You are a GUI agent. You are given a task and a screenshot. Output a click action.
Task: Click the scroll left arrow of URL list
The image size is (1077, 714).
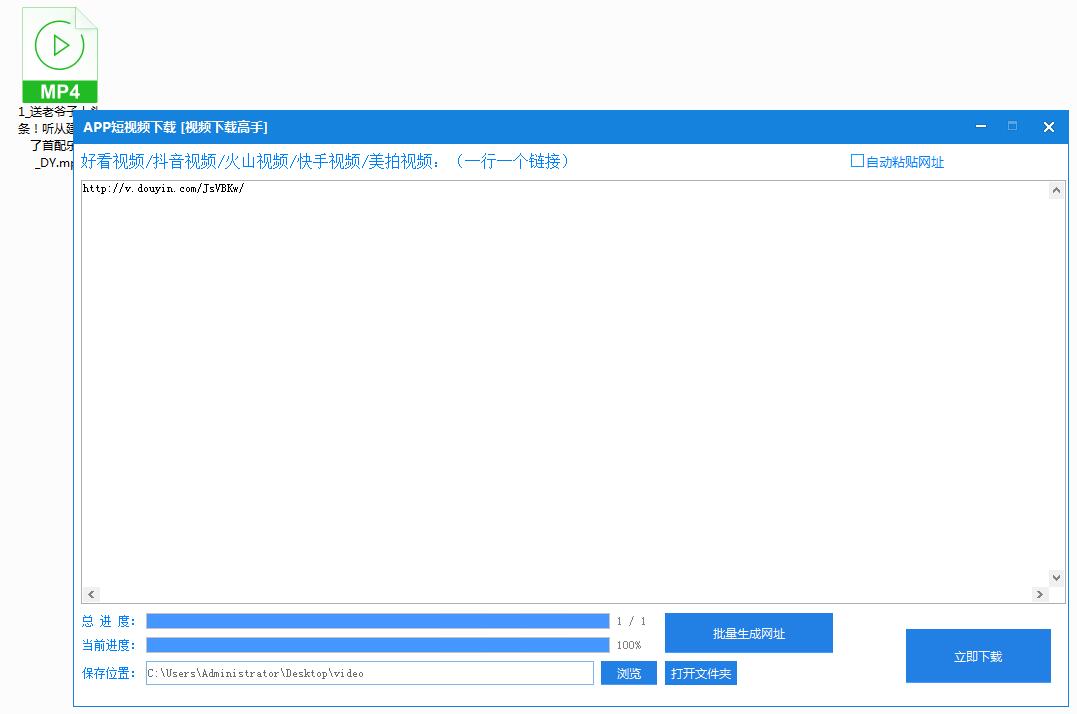[x=91, y=594]
